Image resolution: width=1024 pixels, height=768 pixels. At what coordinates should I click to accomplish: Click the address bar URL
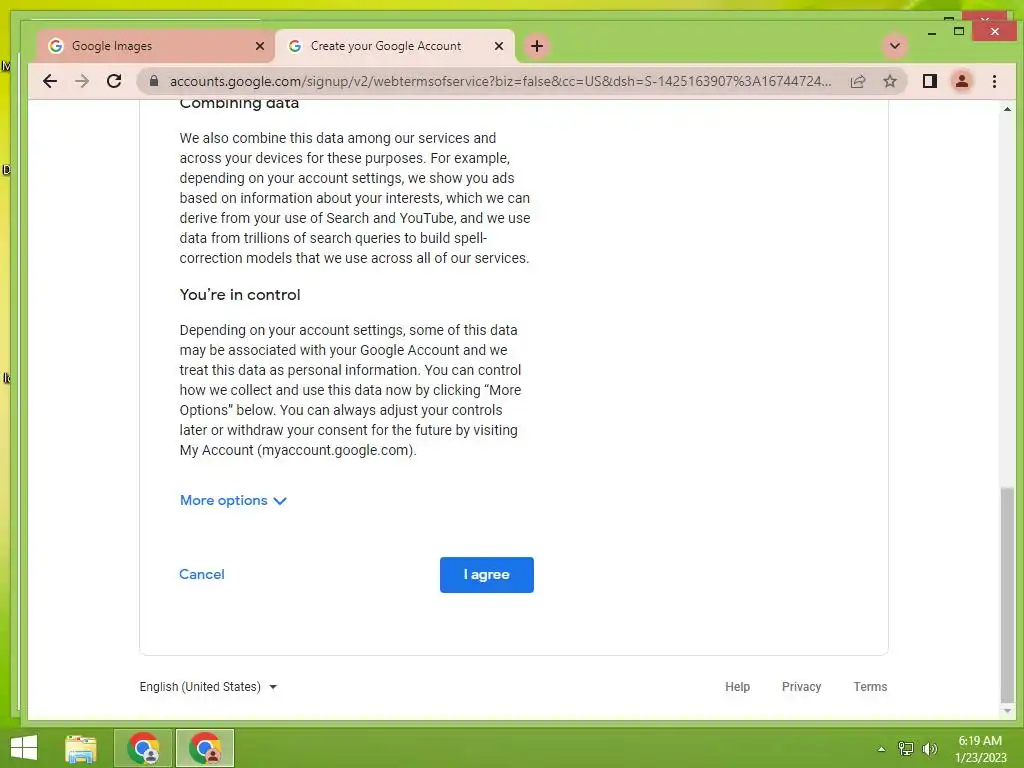pyautogui.click(x=500, y=81)
